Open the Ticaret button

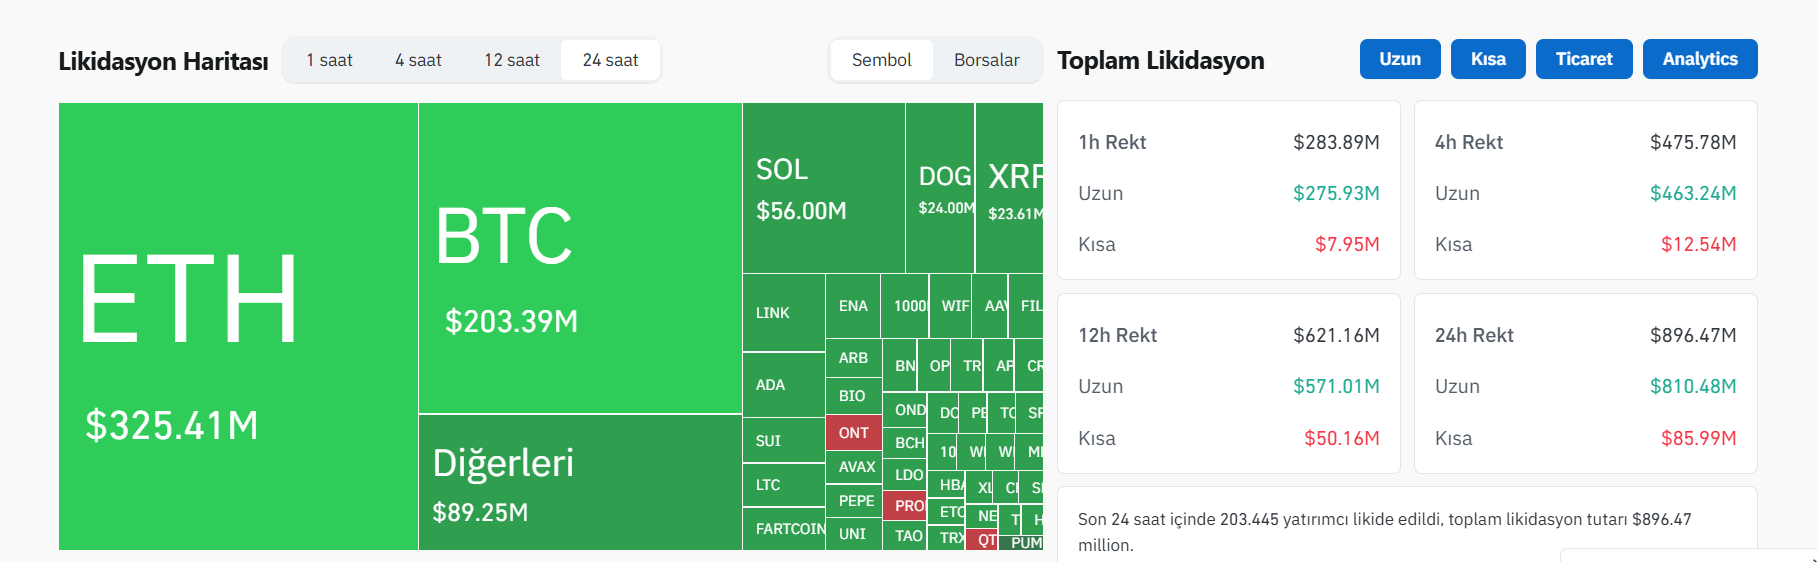click(1583, 59)
